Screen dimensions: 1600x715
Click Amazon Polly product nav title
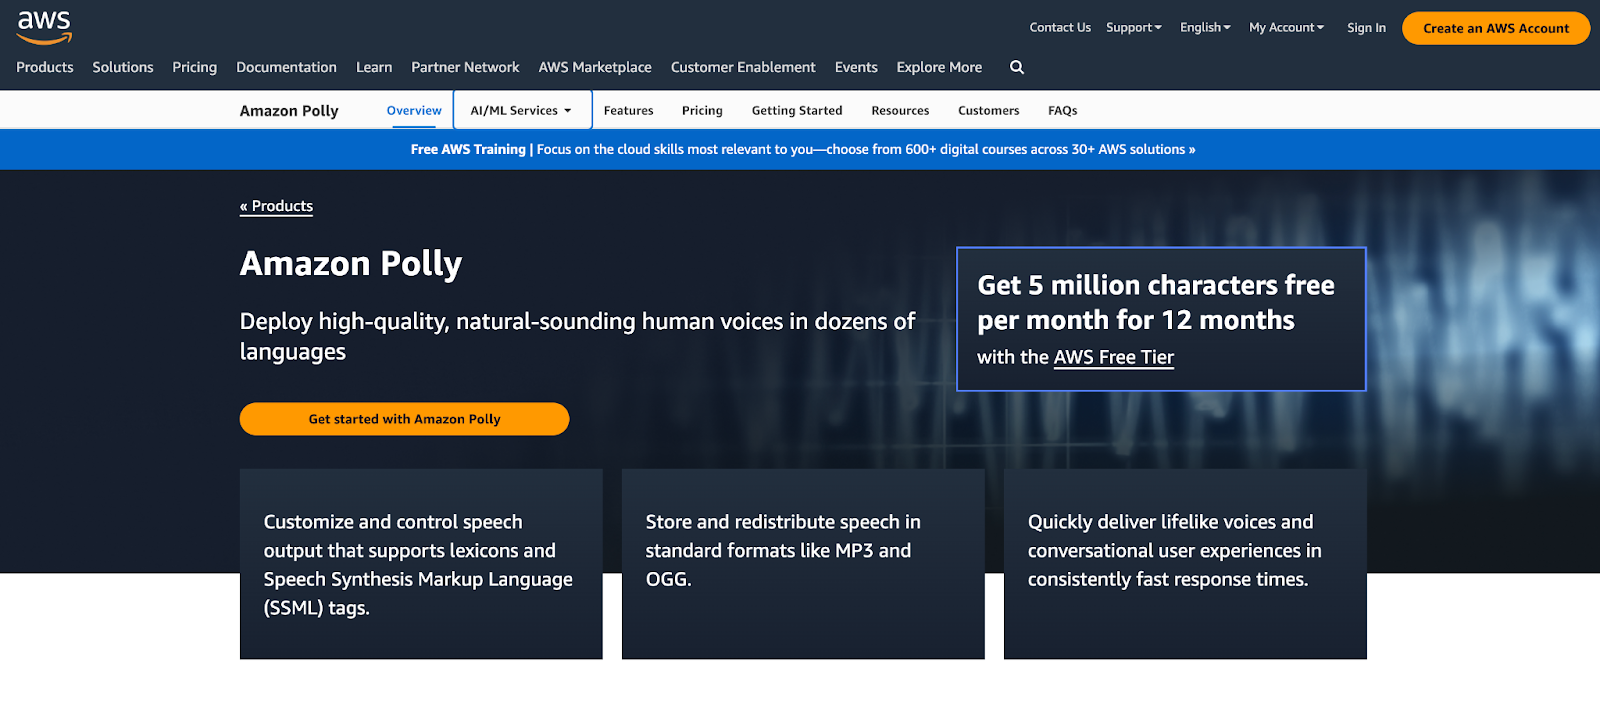289,111
